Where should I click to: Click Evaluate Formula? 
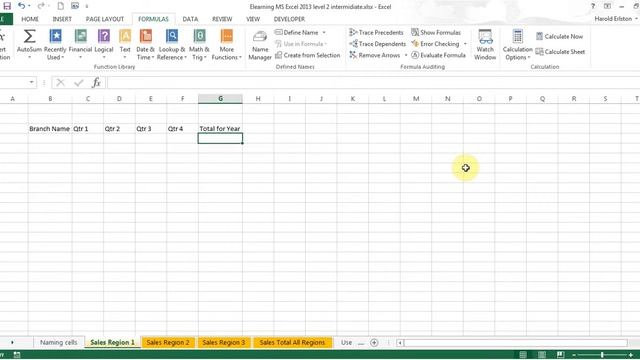pyautogui.click(x=438, y=55)
